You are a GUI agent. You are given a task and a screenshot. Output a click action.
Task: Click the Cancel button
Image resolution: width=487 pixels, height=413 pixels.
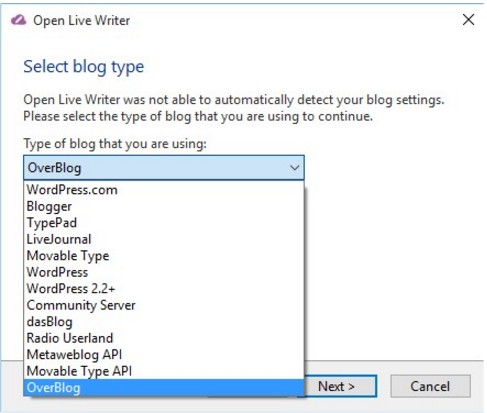[x=430, y=386]
